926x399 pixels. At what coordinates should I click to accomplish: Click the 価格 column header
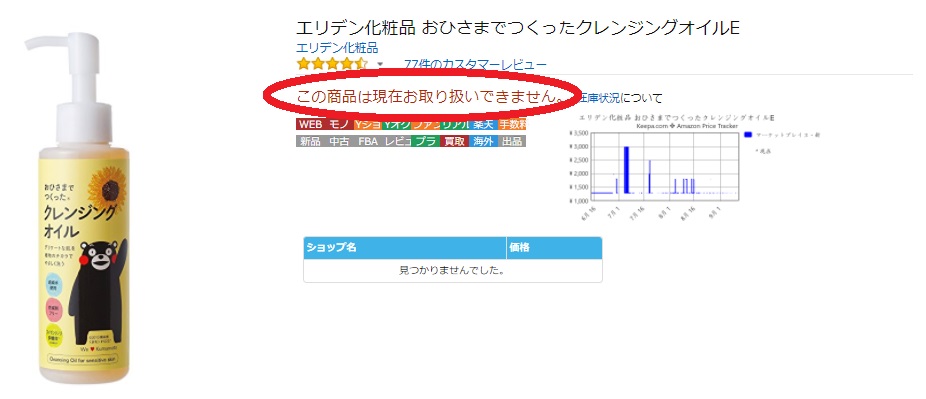pos(555,248)
